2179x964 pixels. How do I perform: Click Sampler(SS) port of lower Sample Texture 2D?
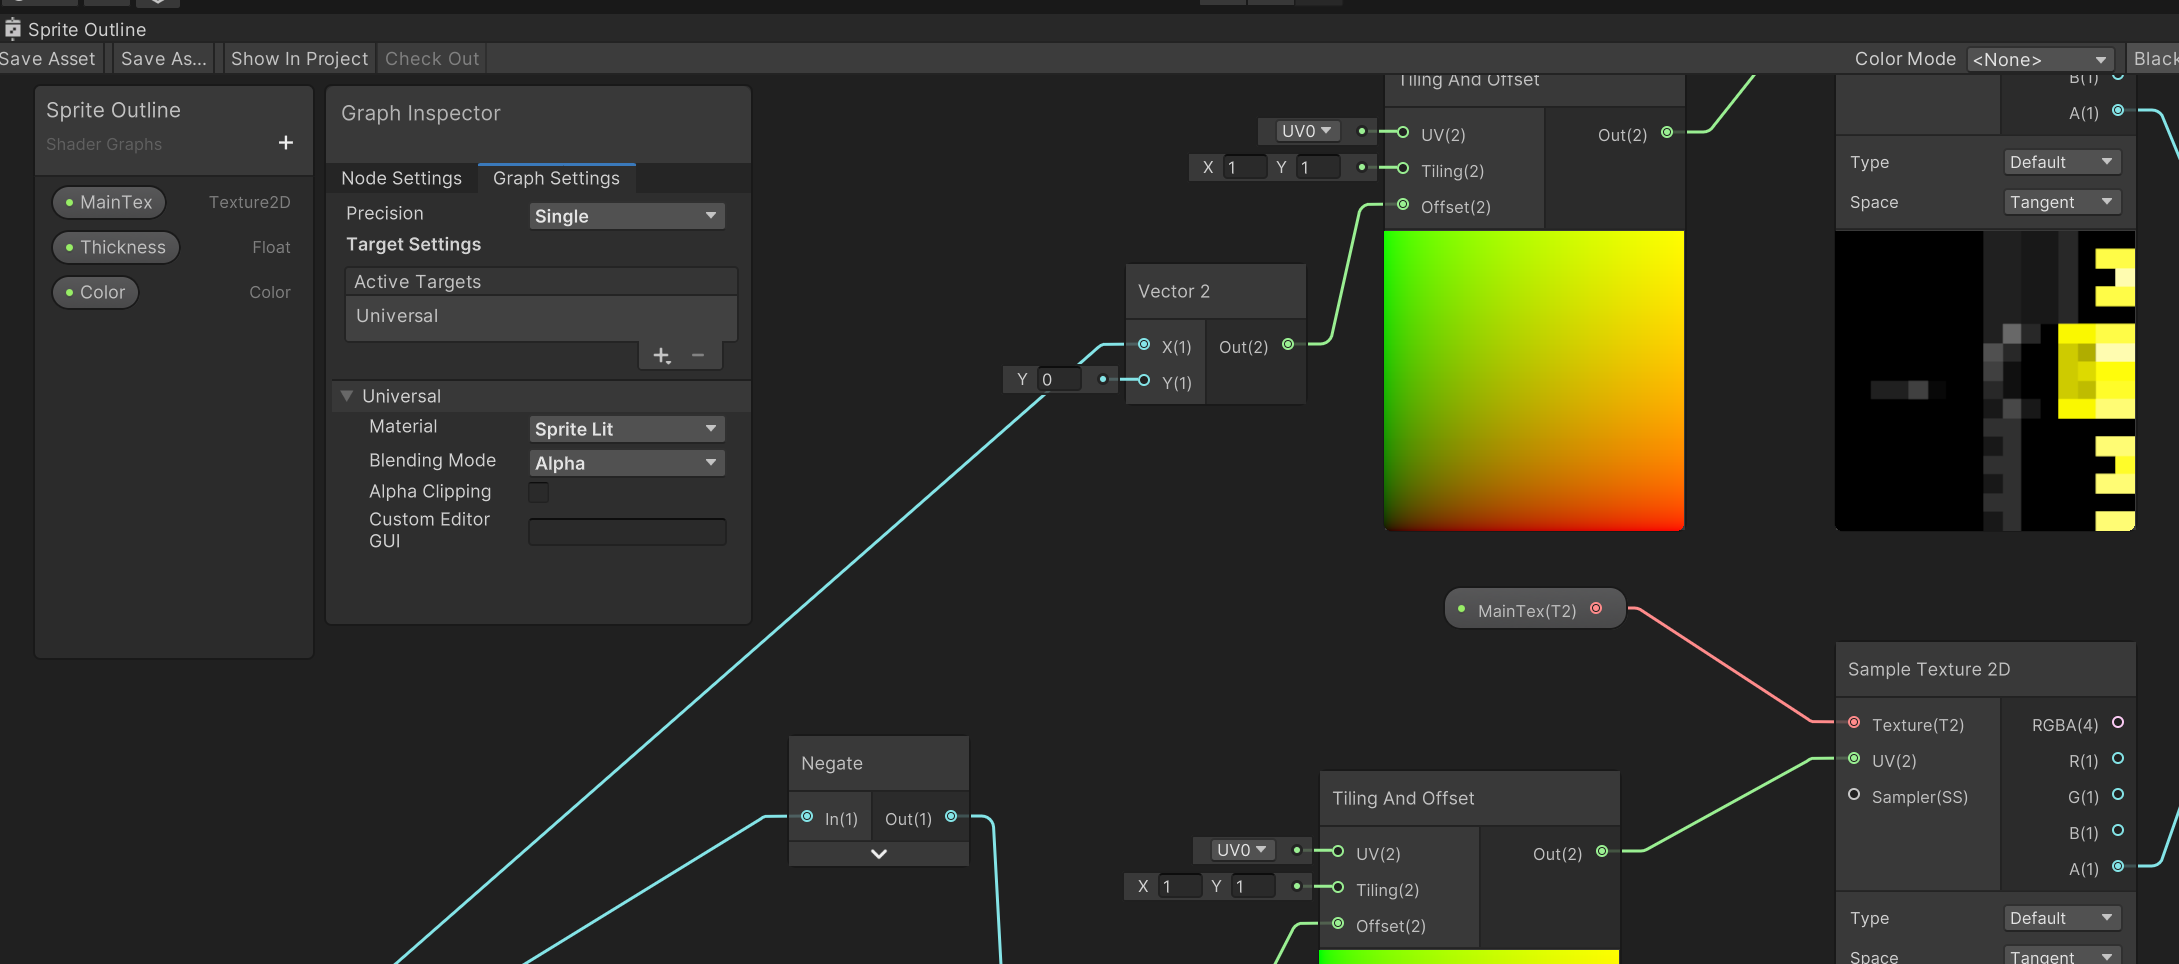(1854, 794)
